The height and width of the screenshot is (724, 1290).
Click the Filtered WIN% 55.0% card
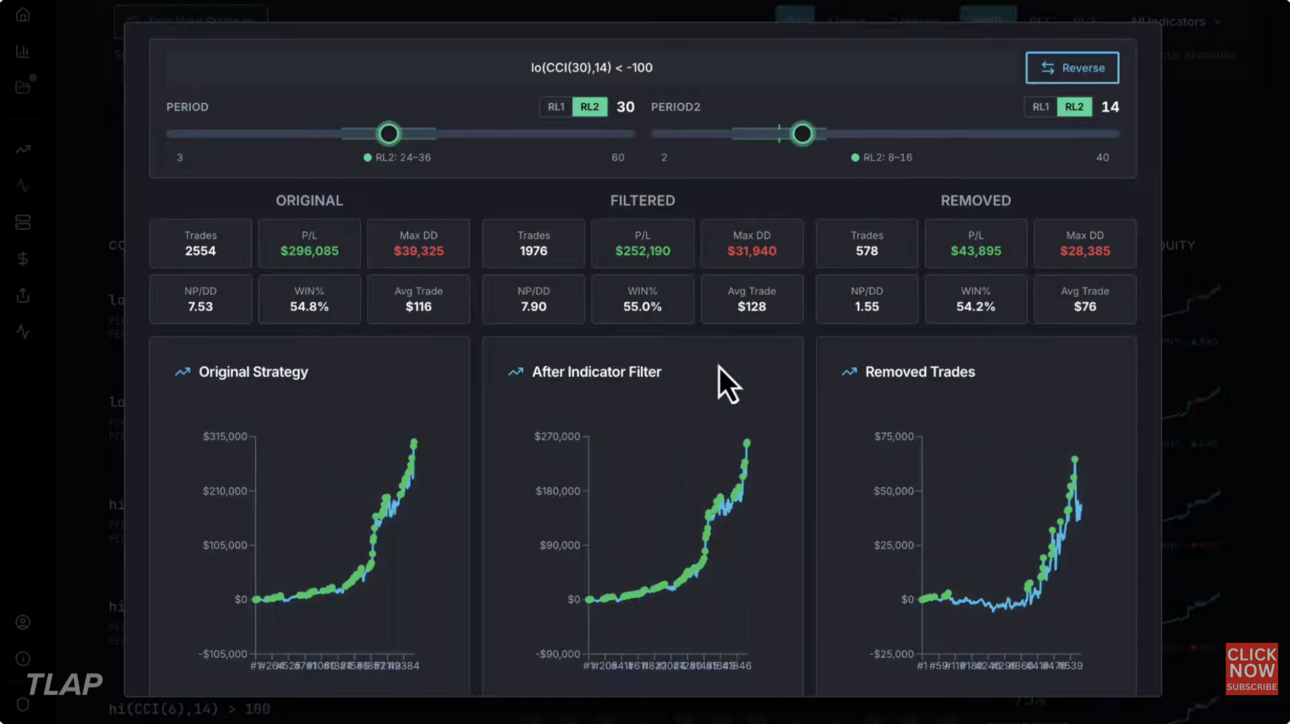(642, 299)
